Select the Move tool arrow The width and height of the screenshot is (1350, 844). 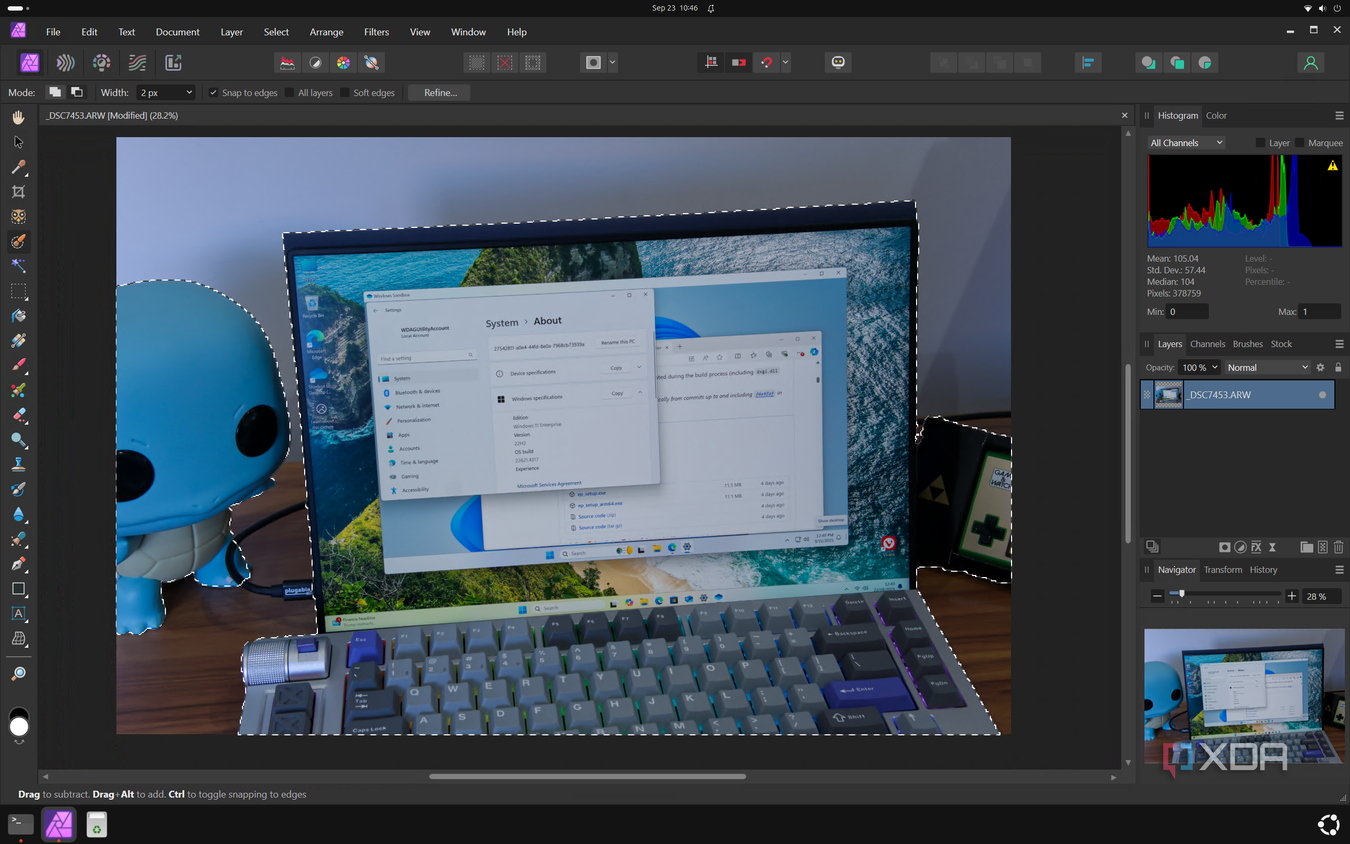(x=18, y=142)
